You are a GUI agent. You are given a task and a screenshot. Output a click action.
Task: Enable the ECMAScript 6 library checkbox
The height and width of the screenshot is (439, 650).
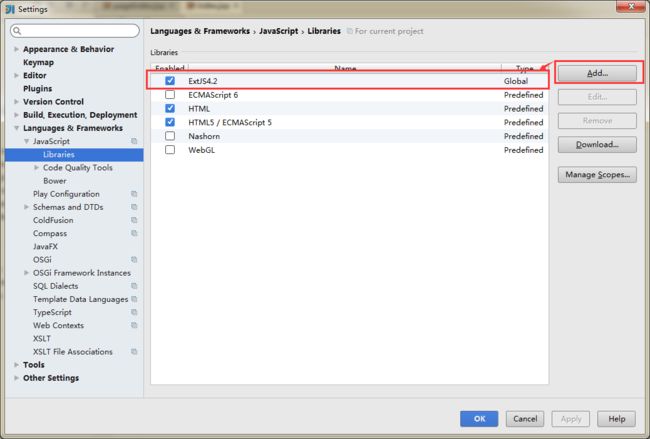tap(170, 95)
